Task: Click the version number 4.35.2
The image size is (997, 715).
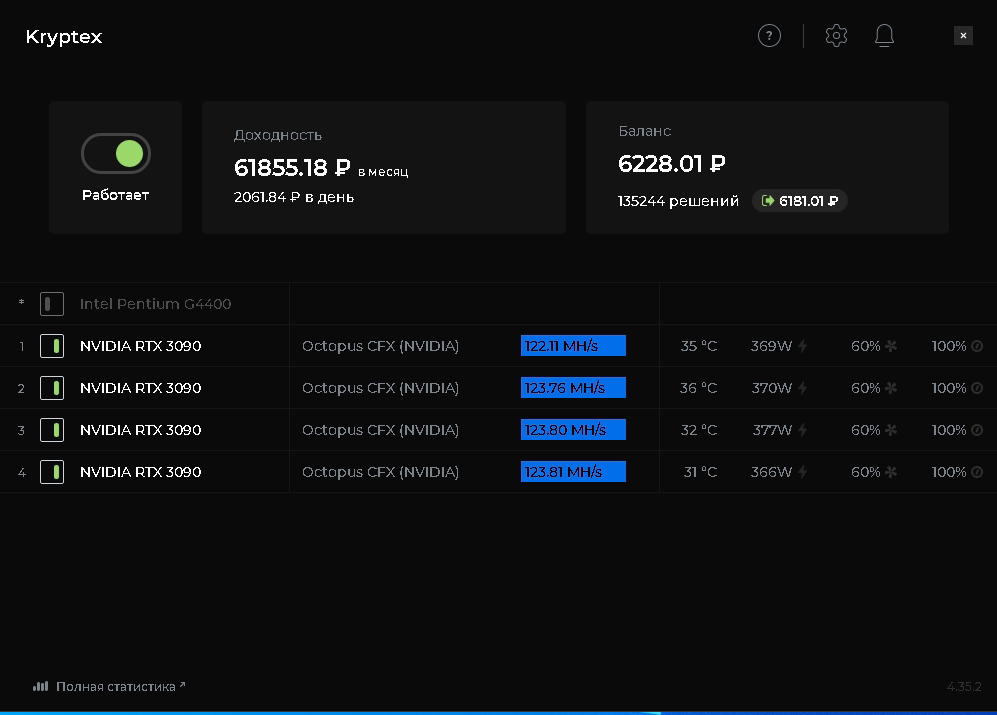Action: coord(964,686)
